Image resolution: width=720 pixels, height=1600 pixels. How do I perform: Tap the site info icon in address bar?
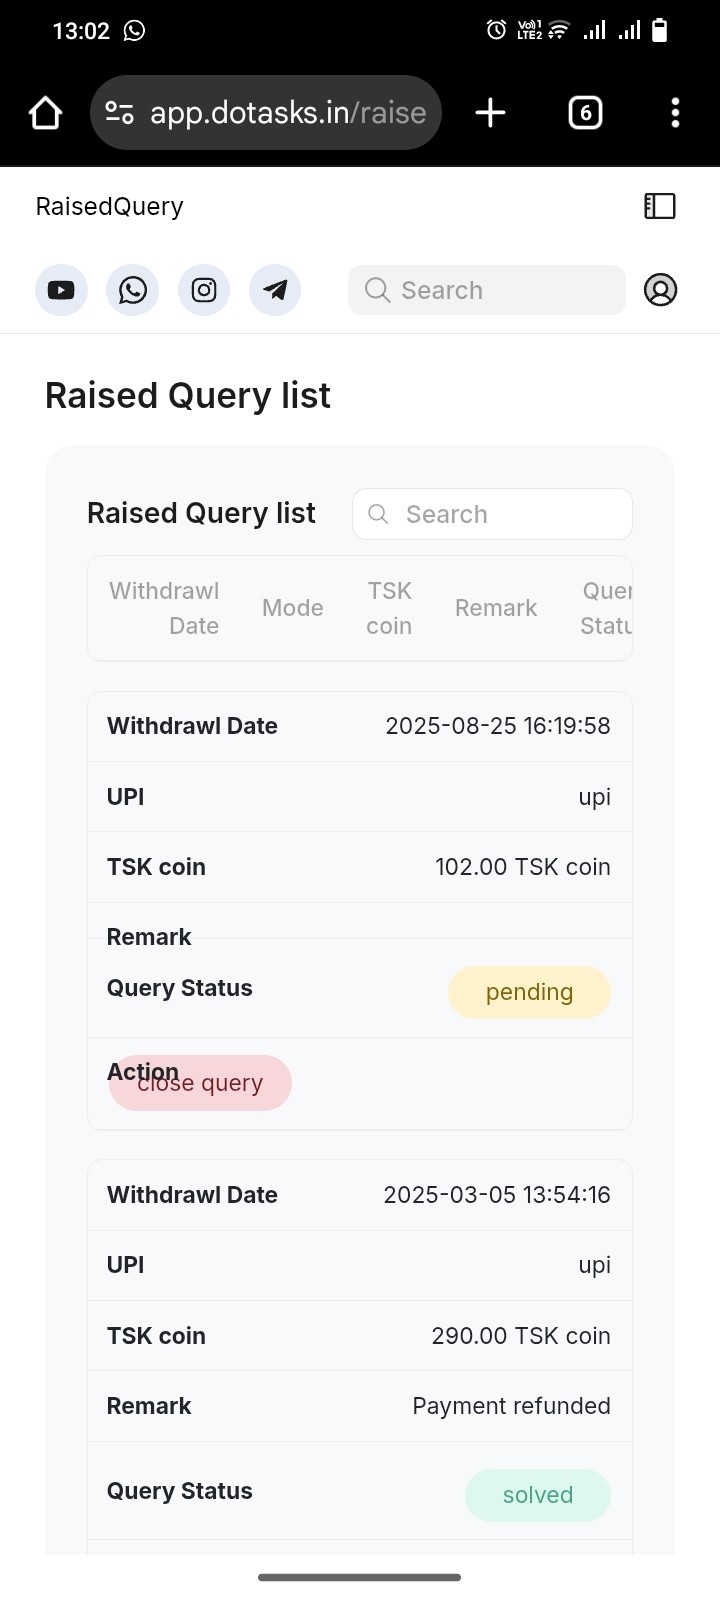(120, 113)
